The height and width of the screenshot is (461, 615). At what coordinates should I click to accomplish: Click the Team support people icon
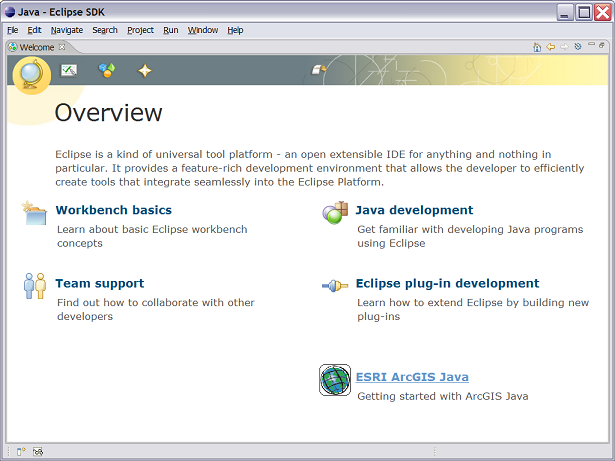35,286
